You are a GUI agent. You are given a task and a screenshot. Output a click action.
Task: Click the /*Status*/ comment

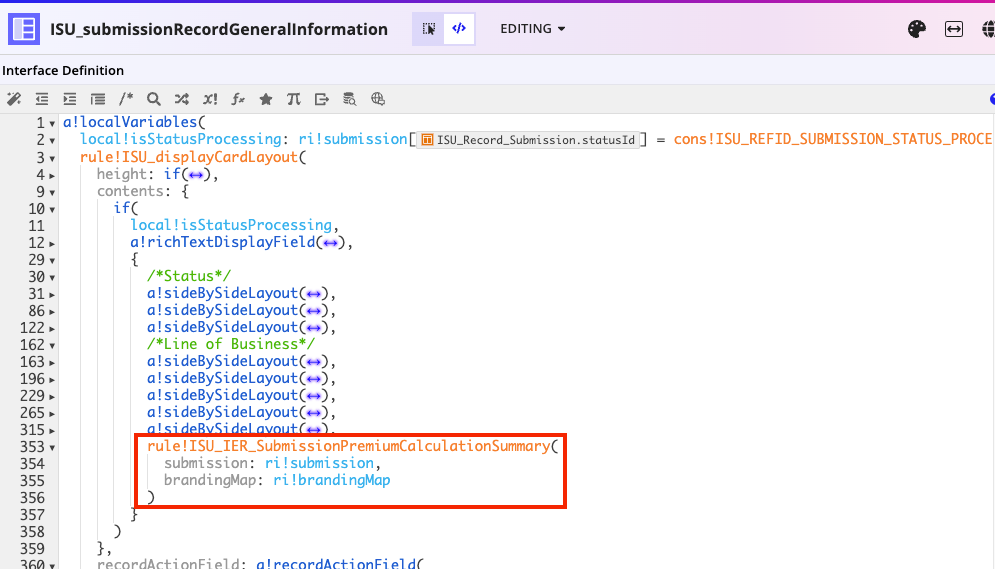click(x=189, y=276)
